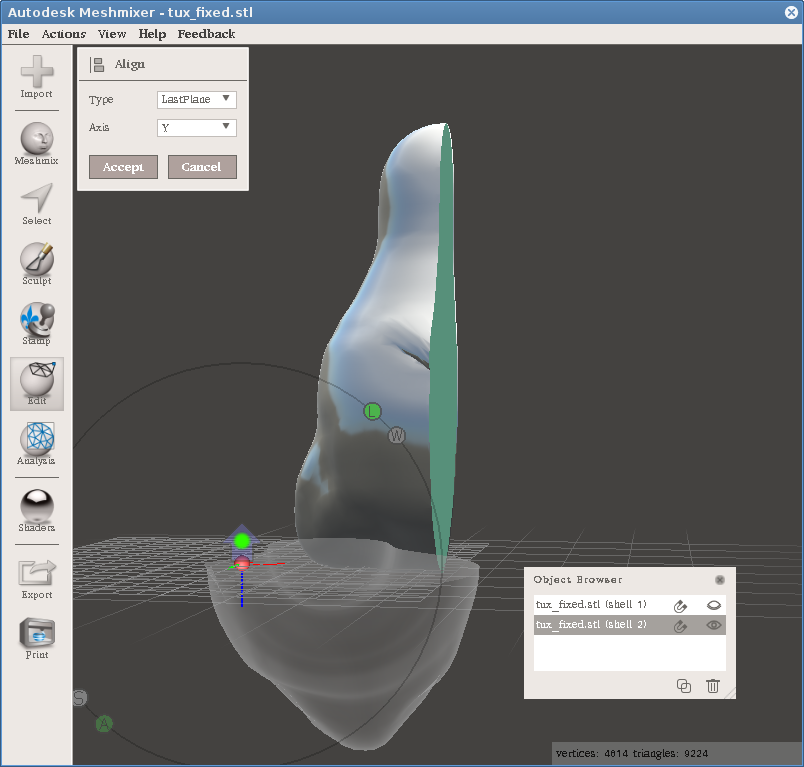Close the Object Browser panel

(x=720, y=580)
